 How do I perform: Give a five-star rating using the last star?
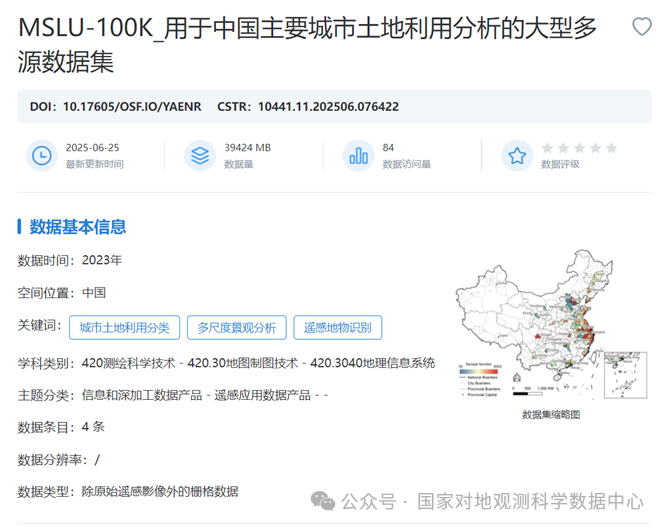pyautogui.click(x=611, y=148)
